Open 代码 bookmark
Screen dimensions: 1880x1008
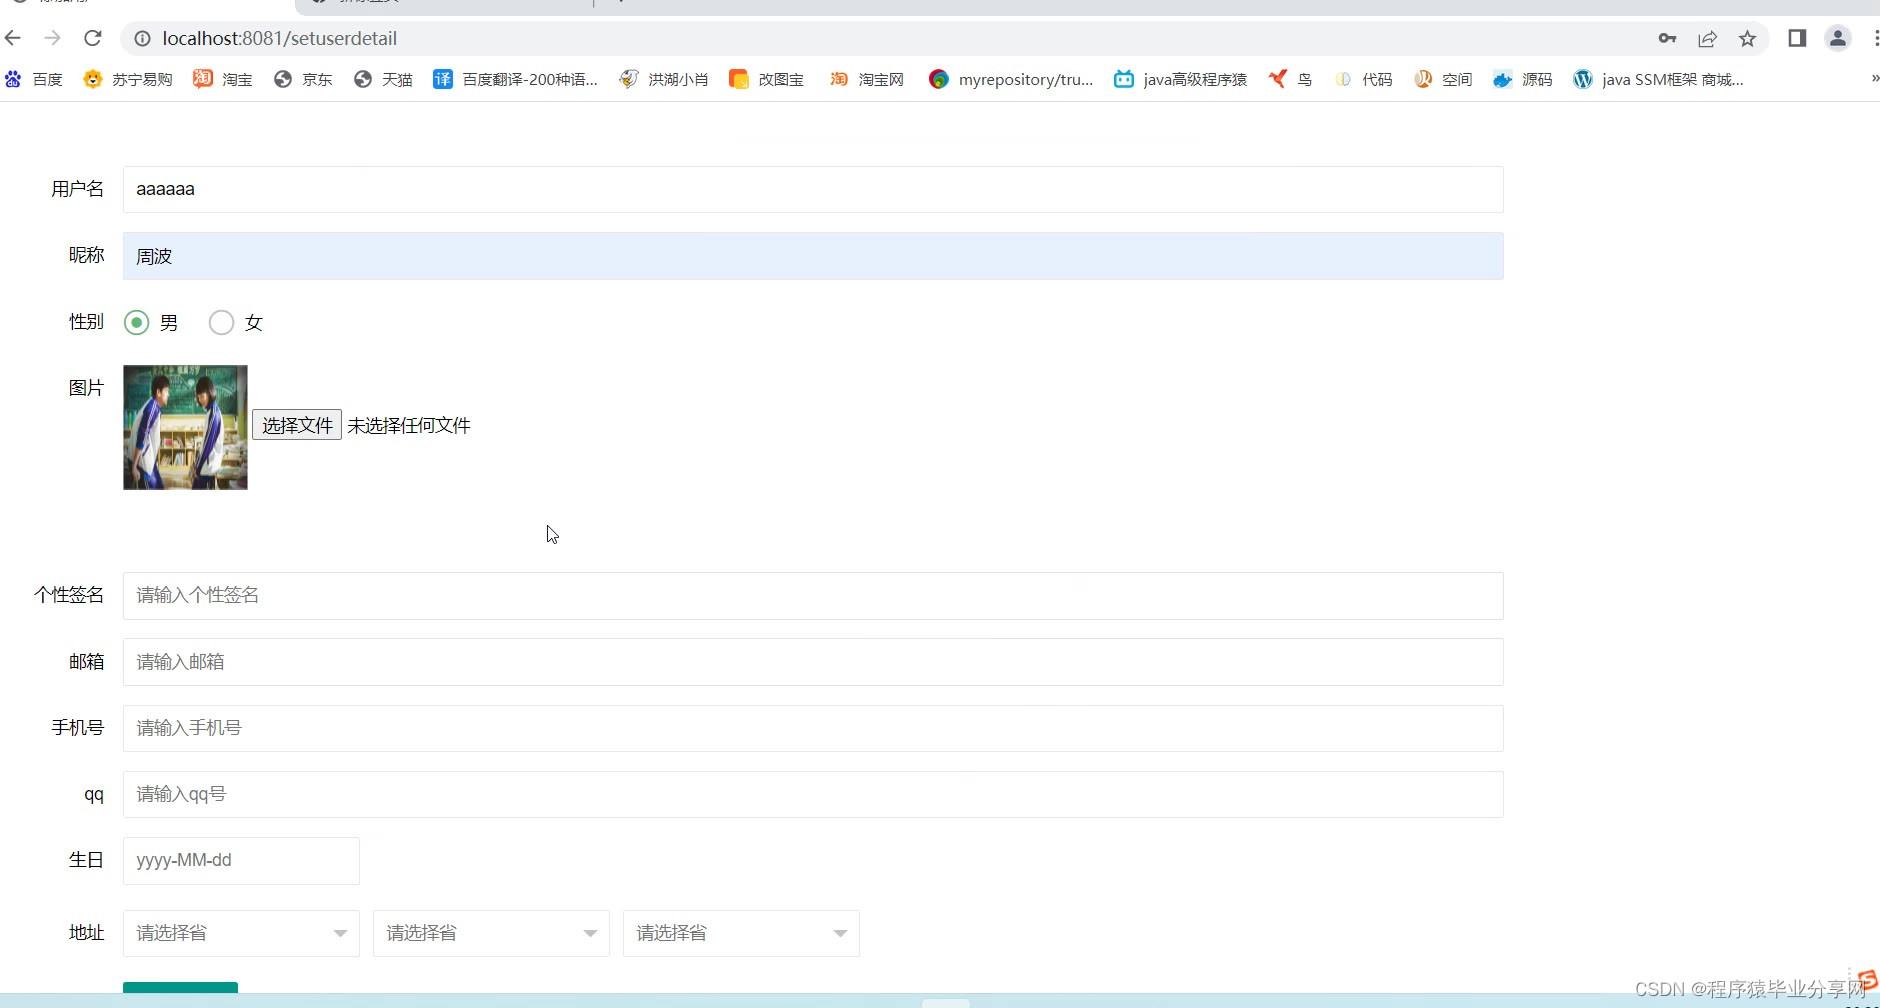click(x=1363, y=79)
